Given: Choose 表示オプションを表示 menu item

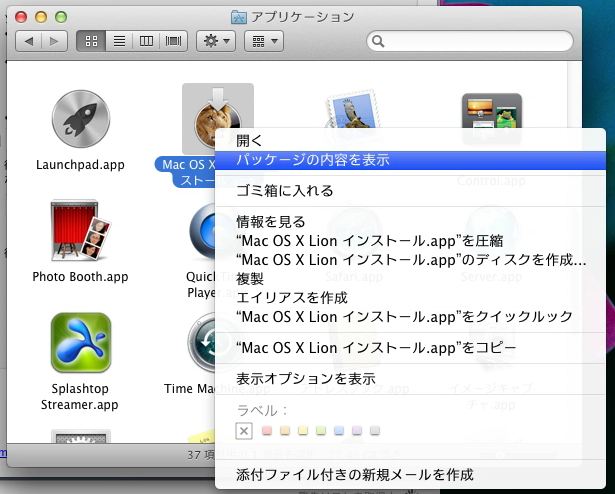Looking at the screenshot, I should pyautogui.click(x=410, y=379).
